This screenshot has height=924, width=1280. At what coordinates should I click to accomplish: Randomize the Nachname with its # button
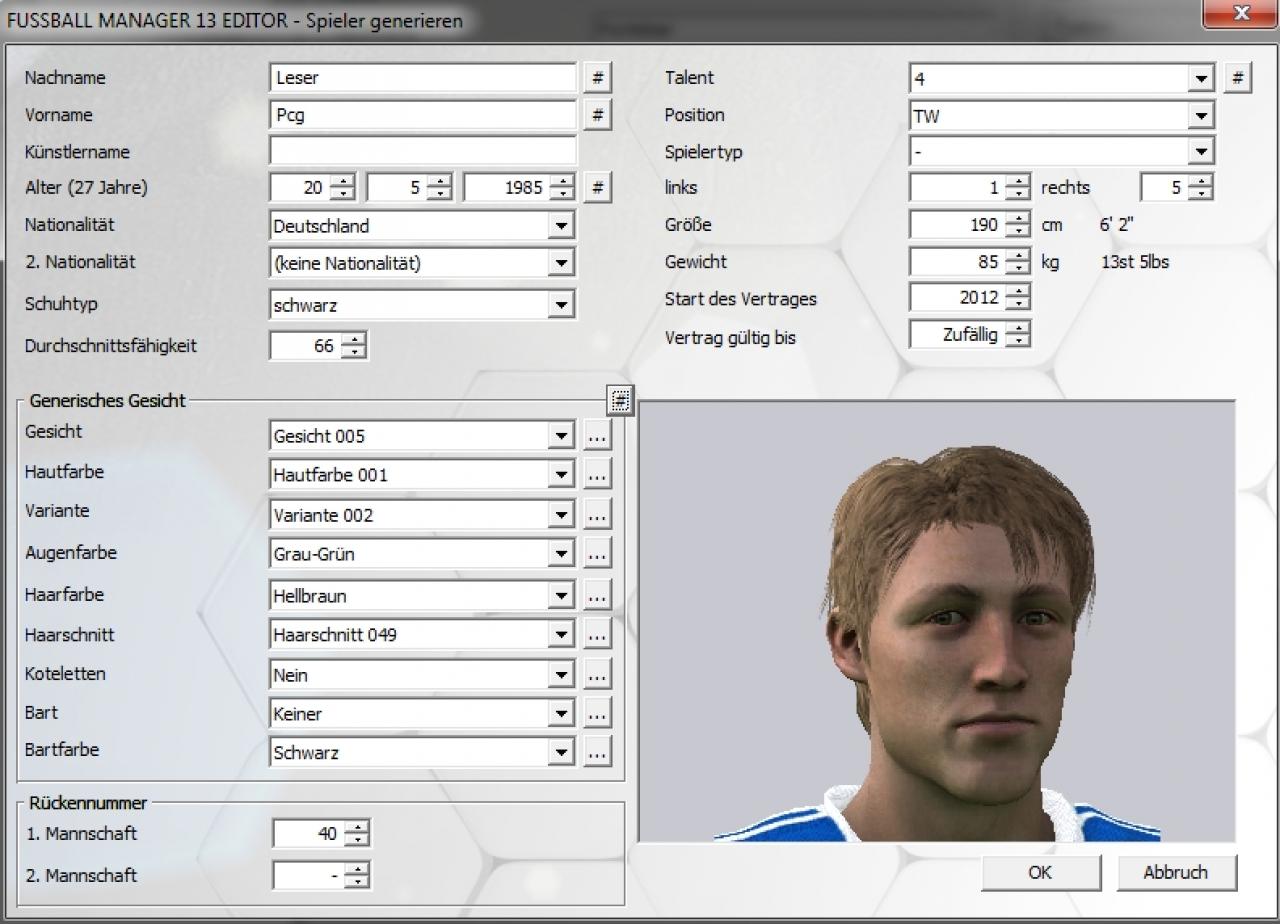pos(597,78)
